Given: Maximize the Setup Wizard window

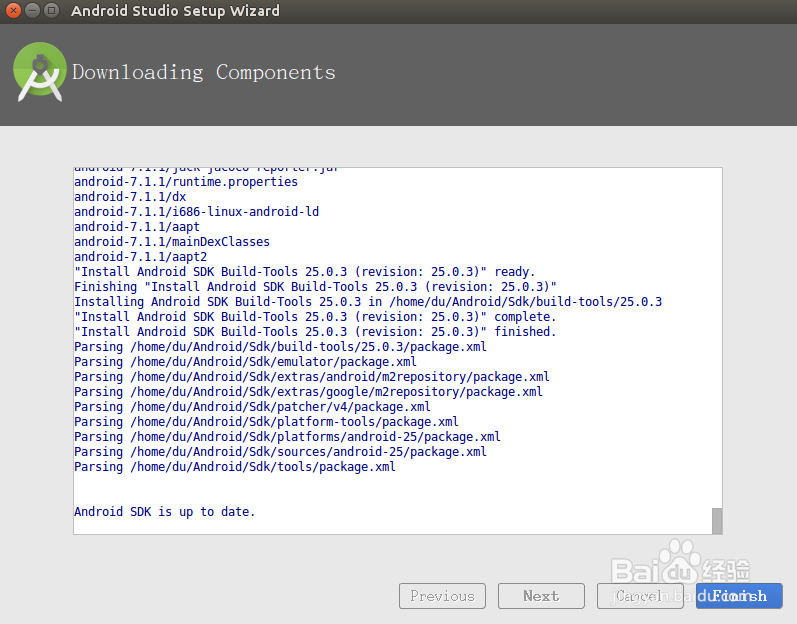Looking at the screenshot, I should pyautogui.click(x=51, y=11).
